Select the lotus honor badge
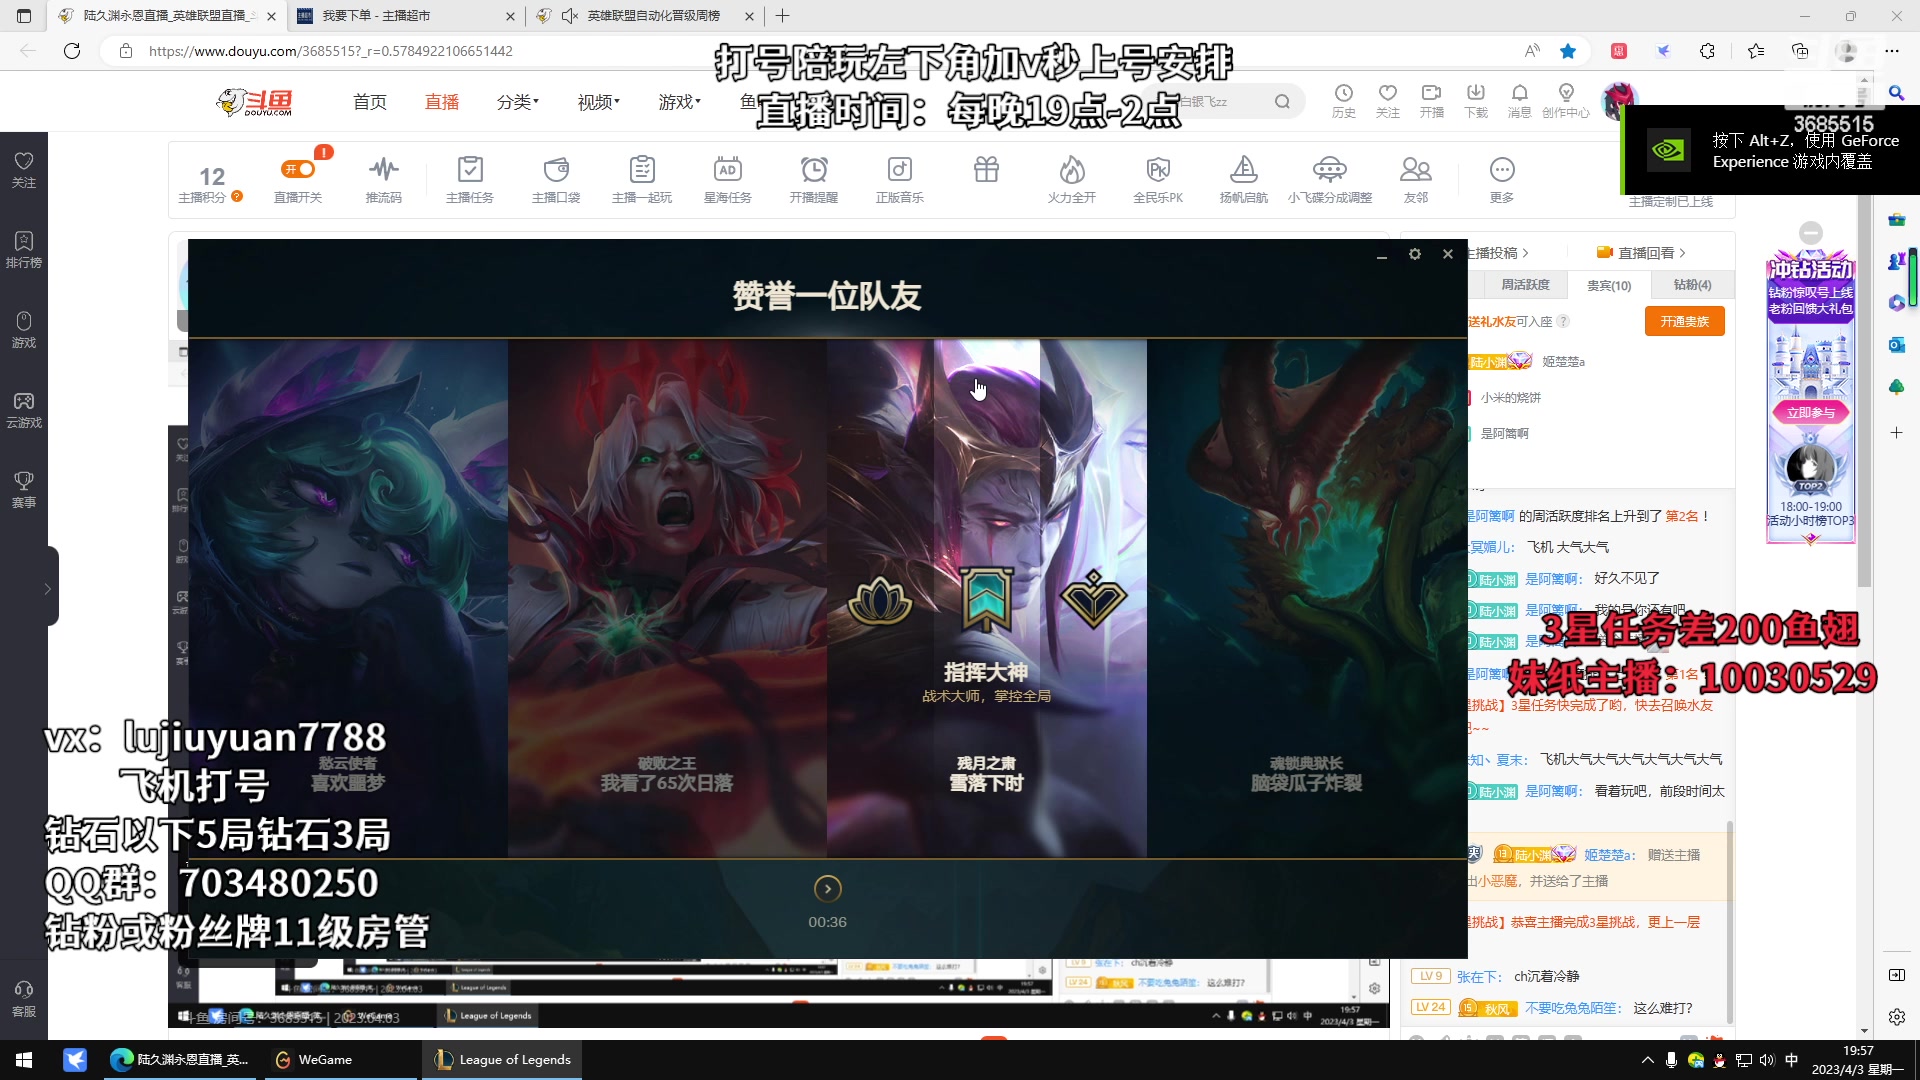1920x1080 pixels. 880,601
